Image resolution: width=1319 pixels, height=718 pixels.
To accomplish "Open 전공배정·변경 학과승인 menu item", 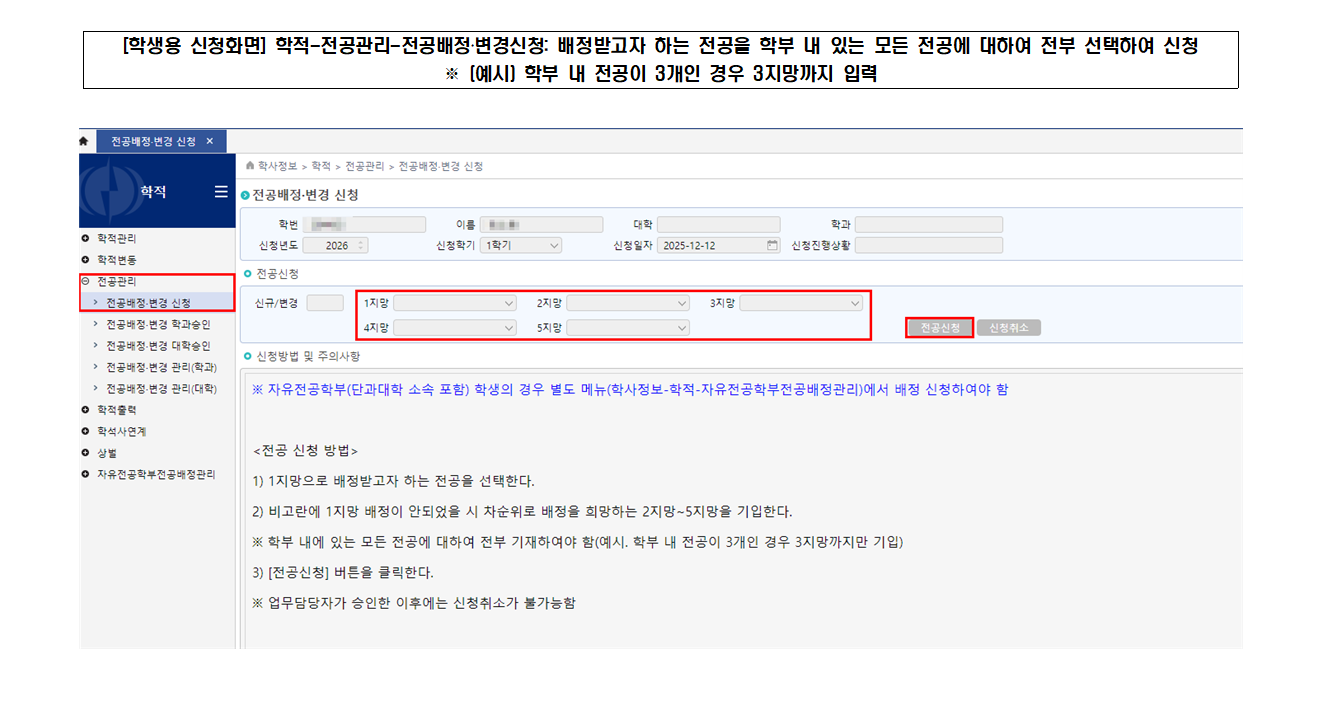I will point(158,324).
